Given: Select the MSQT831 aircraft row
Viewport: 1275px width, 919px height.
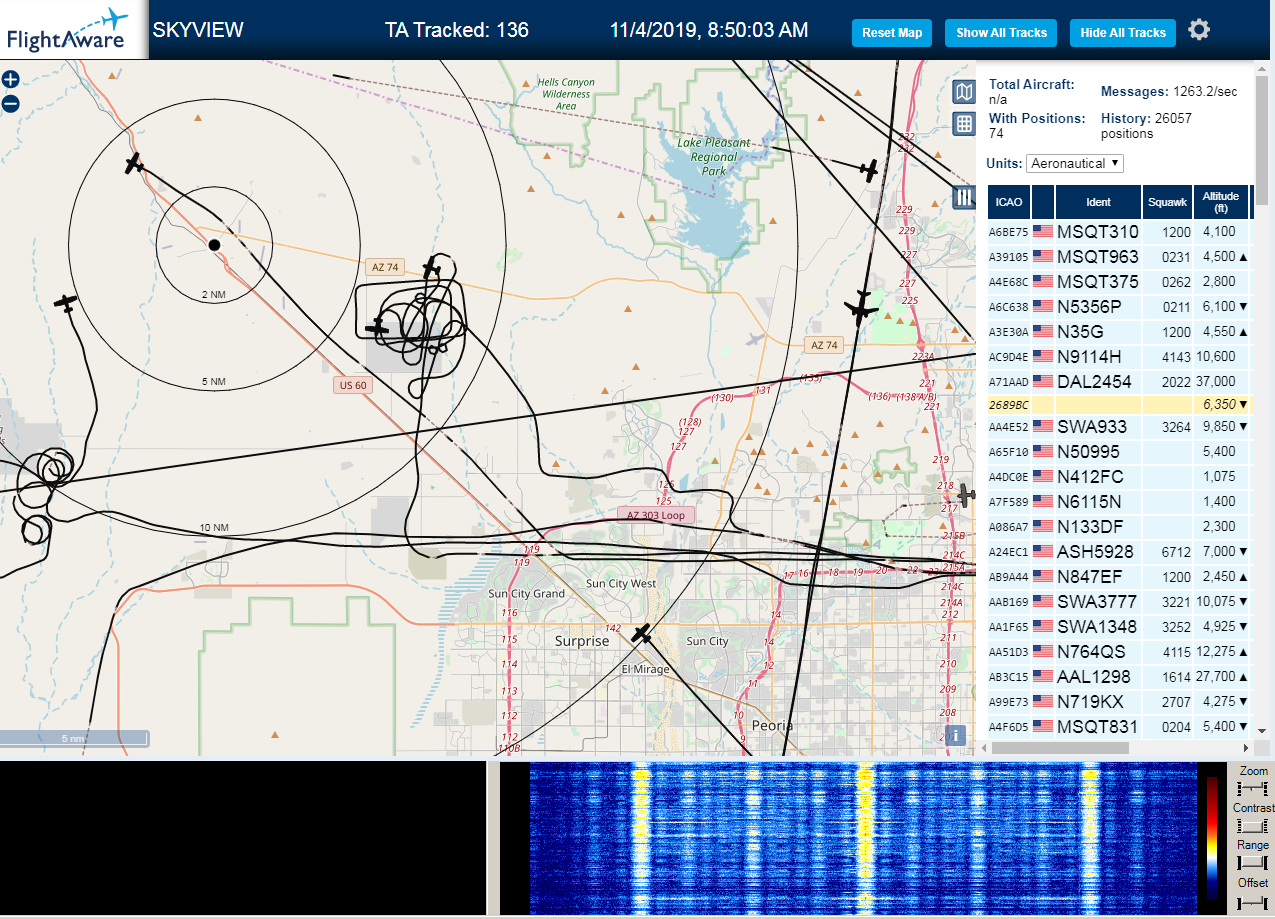Looking at the screenshot, I should [1119, 726].
